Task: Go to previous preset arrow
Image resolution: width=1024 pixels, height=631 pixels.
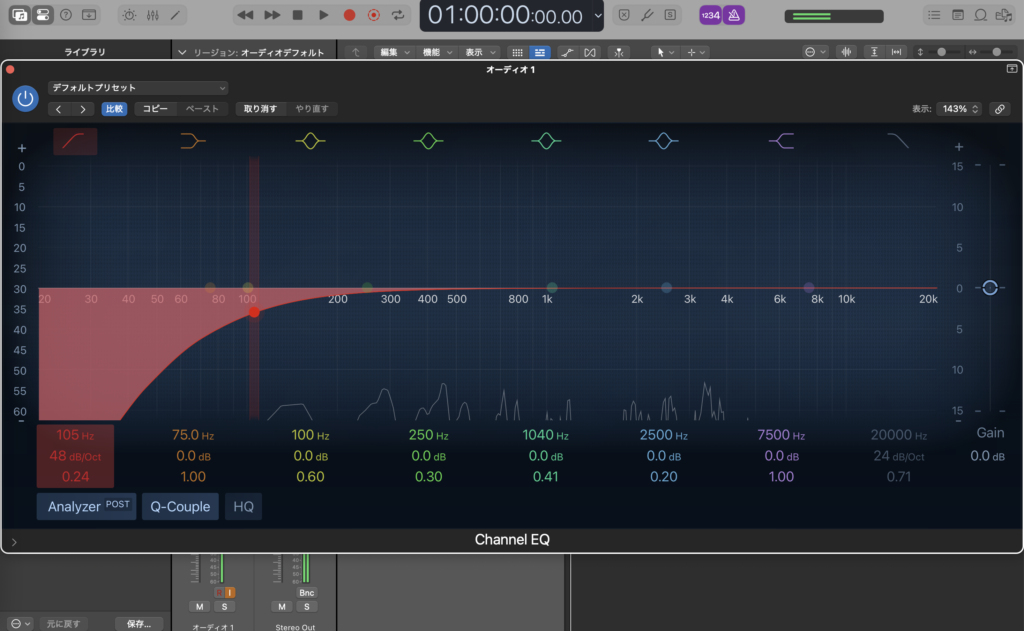Action: coord(59,109)
